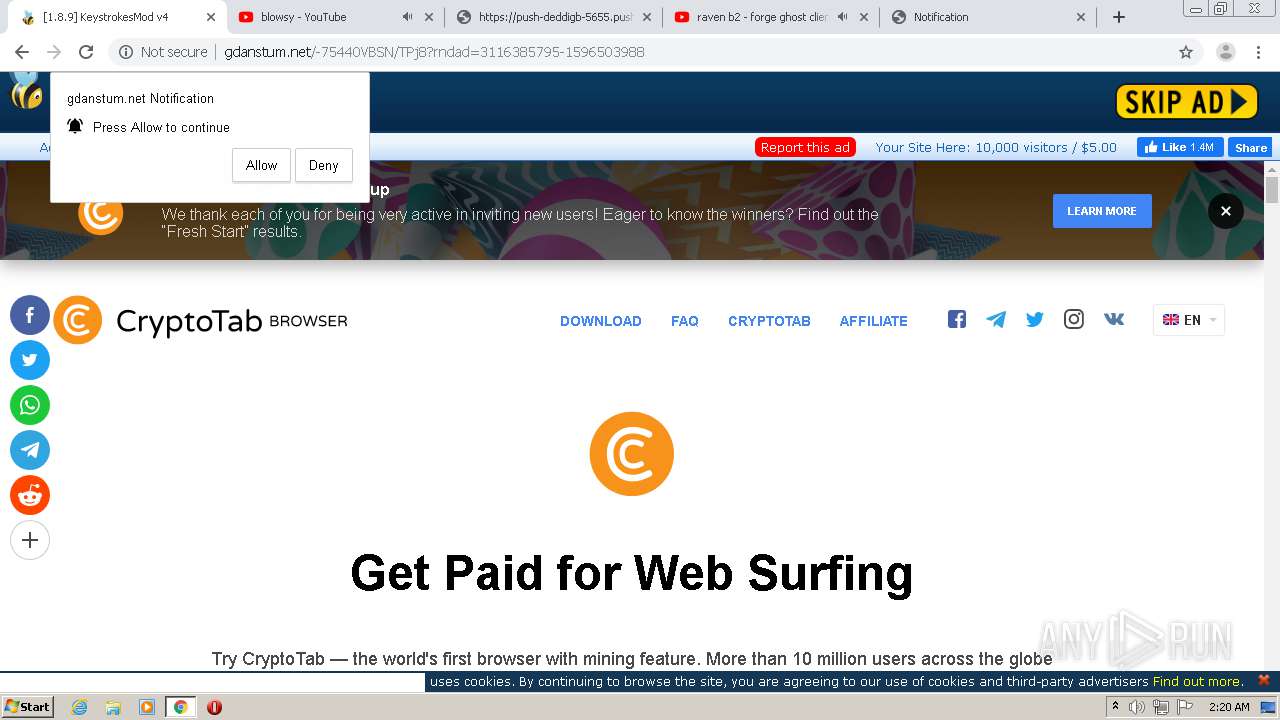Switch to the push-deddigb tab
1280x720 pixels.
click(555, 17)
